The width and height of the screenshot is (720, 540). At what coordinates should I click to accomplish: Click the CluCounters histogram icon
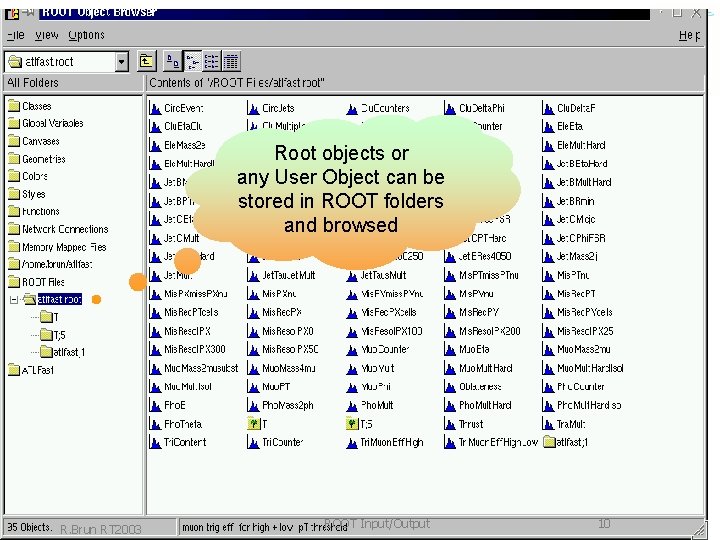[352, 108]
